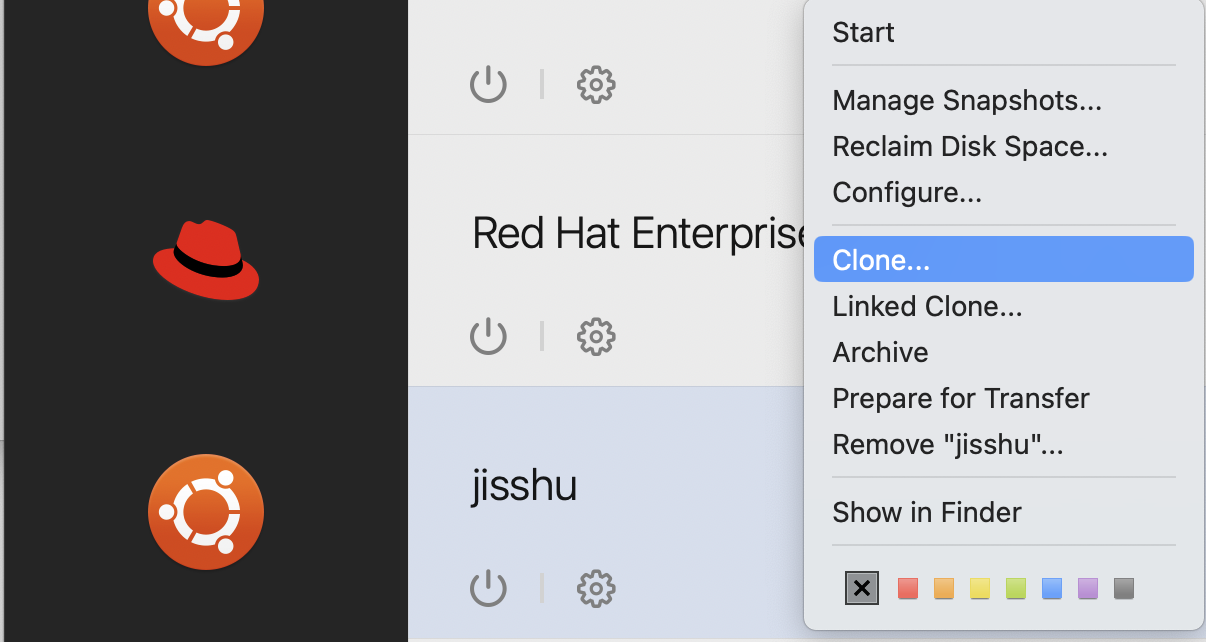Click Remove "jisshu" in the menu
This screenshot has width=1206, height=642.
click(947, 444)
